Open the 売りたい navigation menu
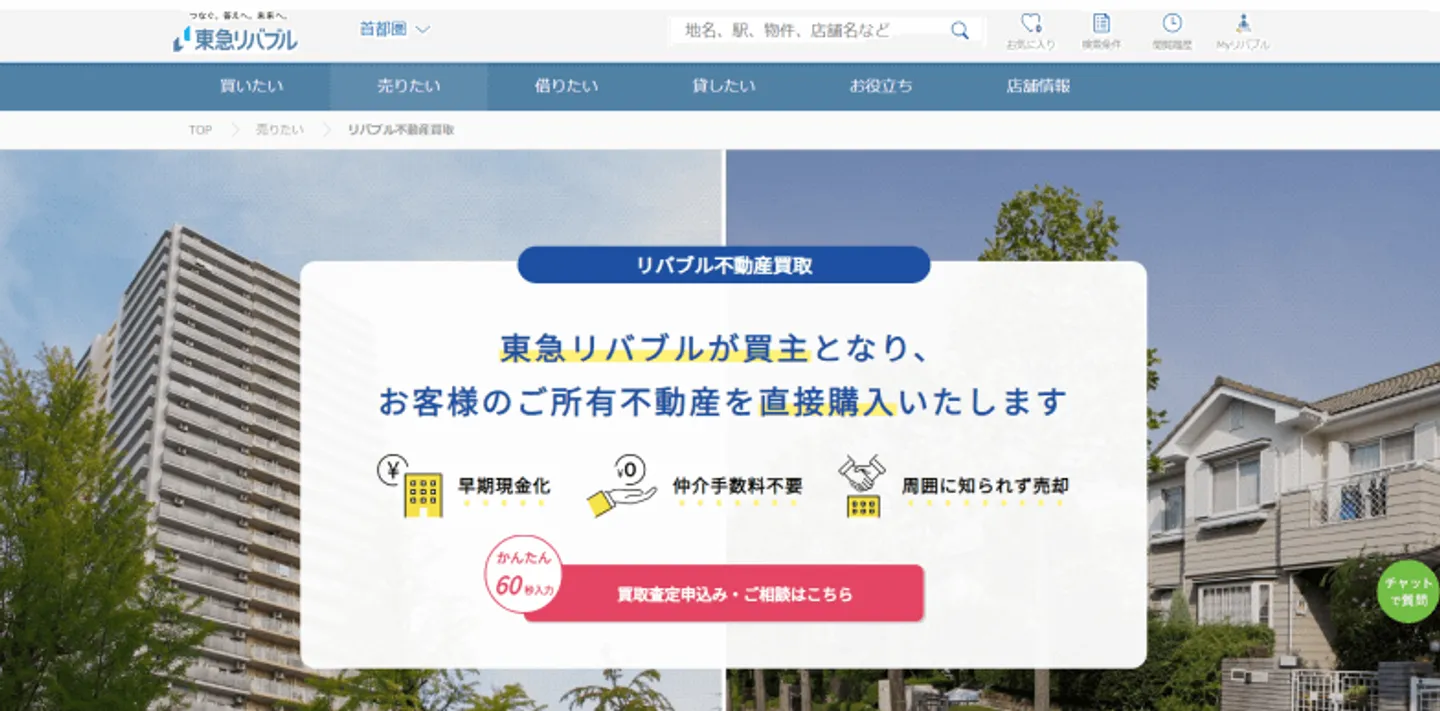This screenshot has width=1440, height=711. [x=408, y=86]
